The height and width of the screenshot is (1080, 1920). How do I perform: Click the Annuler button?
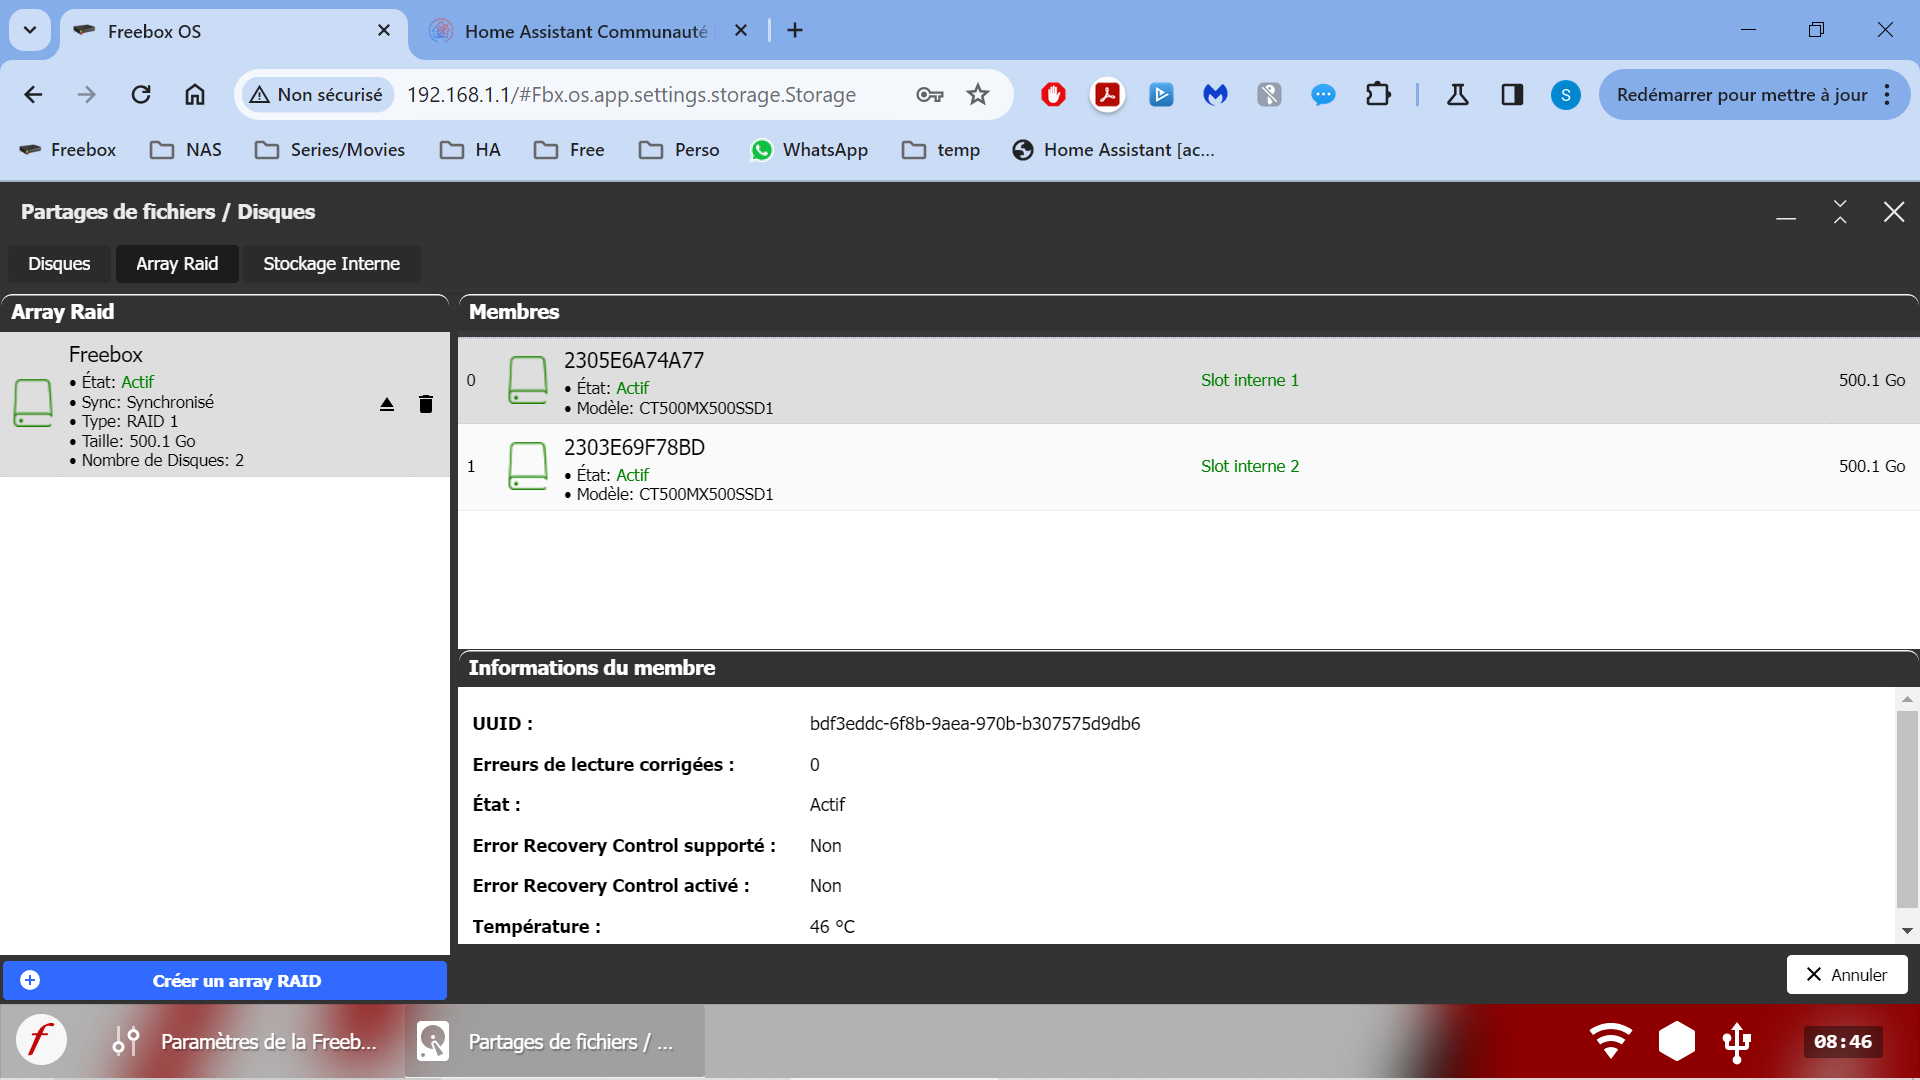click(1846, 975)
